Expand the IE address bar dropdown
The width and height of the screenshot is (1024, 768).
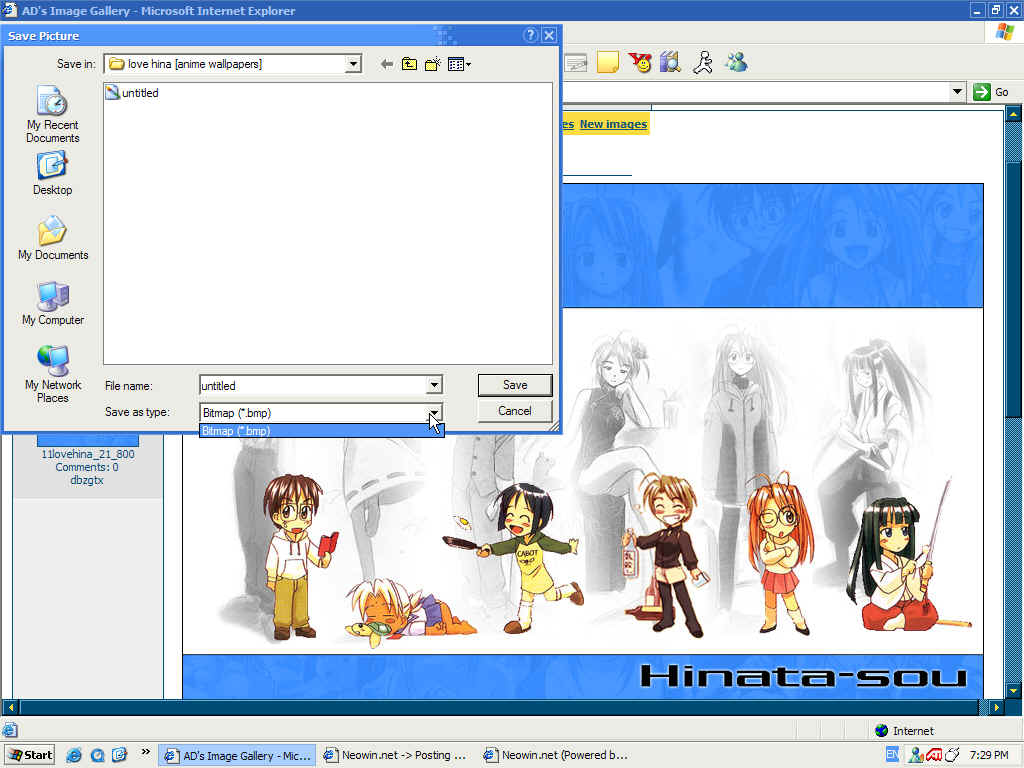(957, 91)
